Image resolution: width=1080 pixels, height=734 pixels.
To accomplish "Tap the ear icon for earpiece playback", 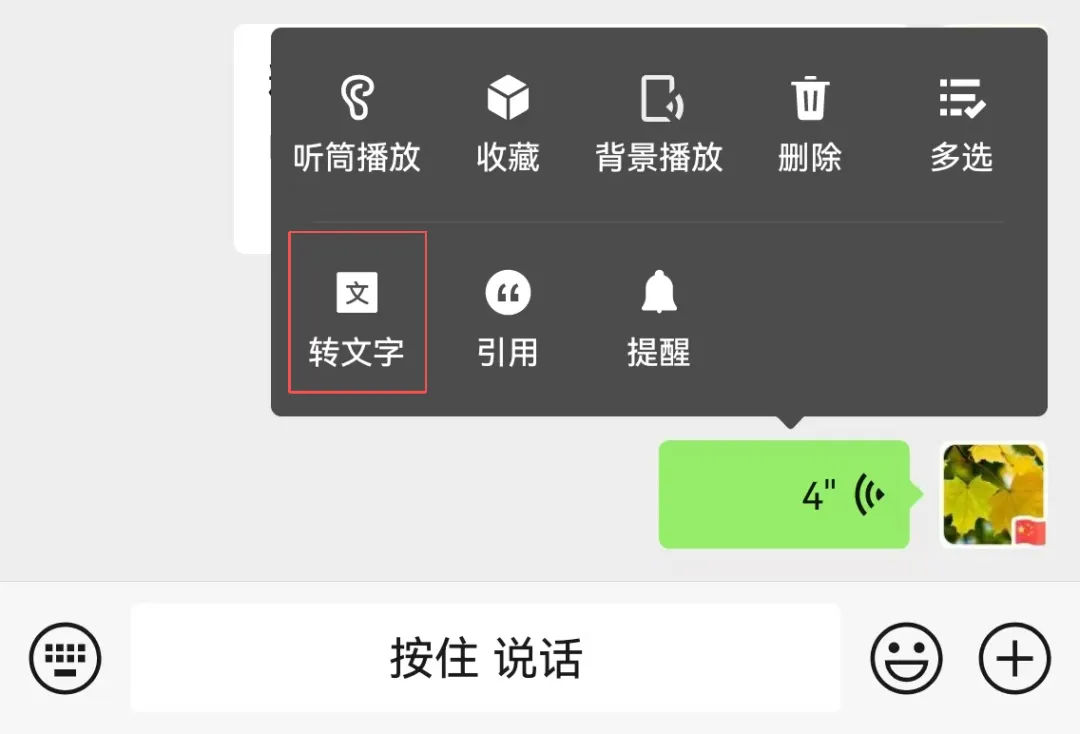I will coord(357,97).
